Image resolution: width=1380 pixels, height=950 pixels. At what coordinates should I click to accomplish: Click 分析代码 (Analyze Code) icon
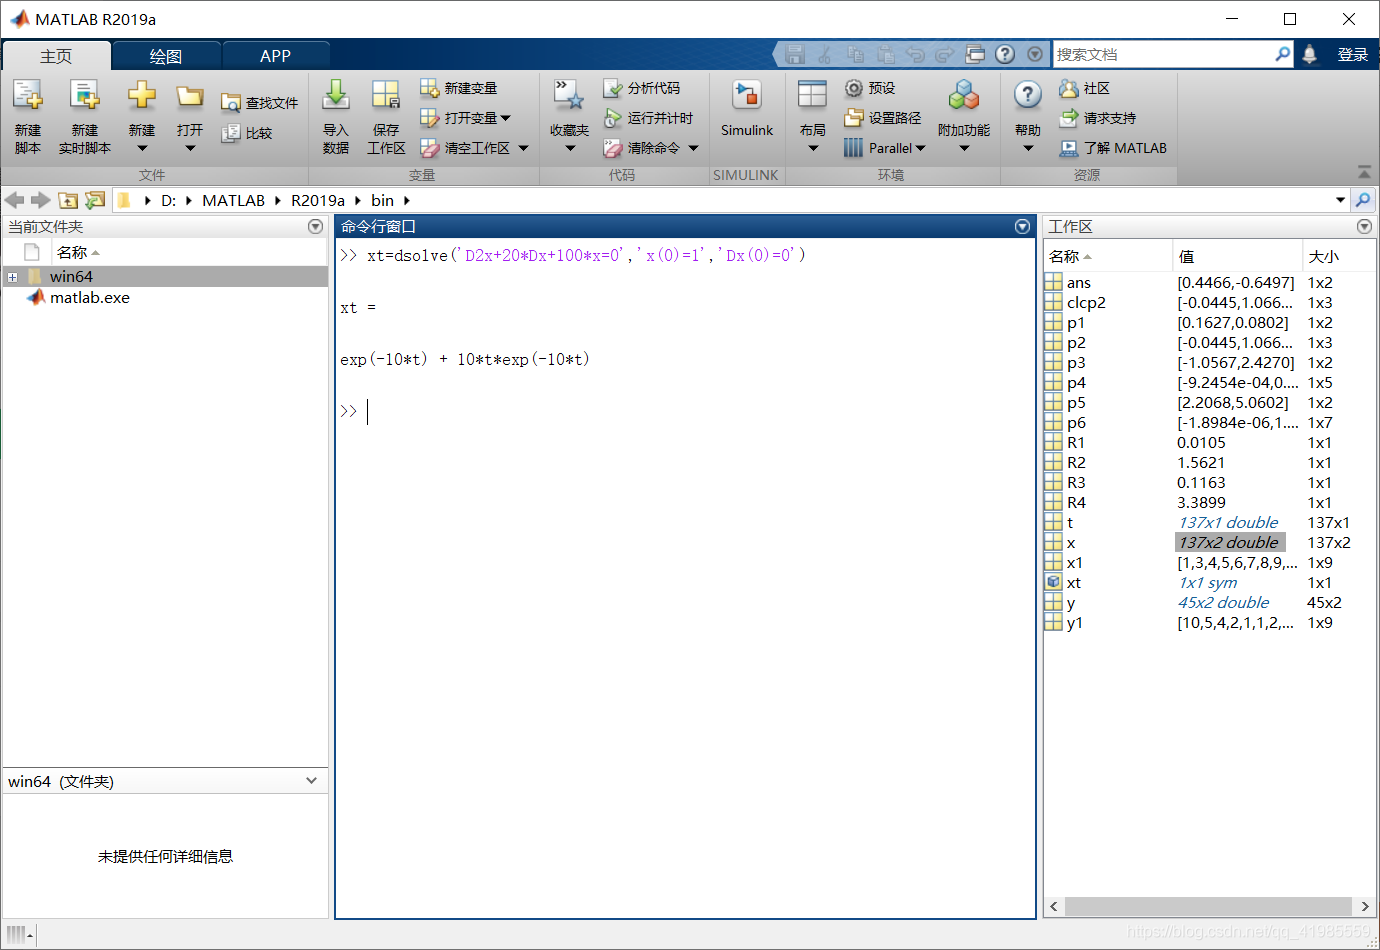tap(613, 88)
